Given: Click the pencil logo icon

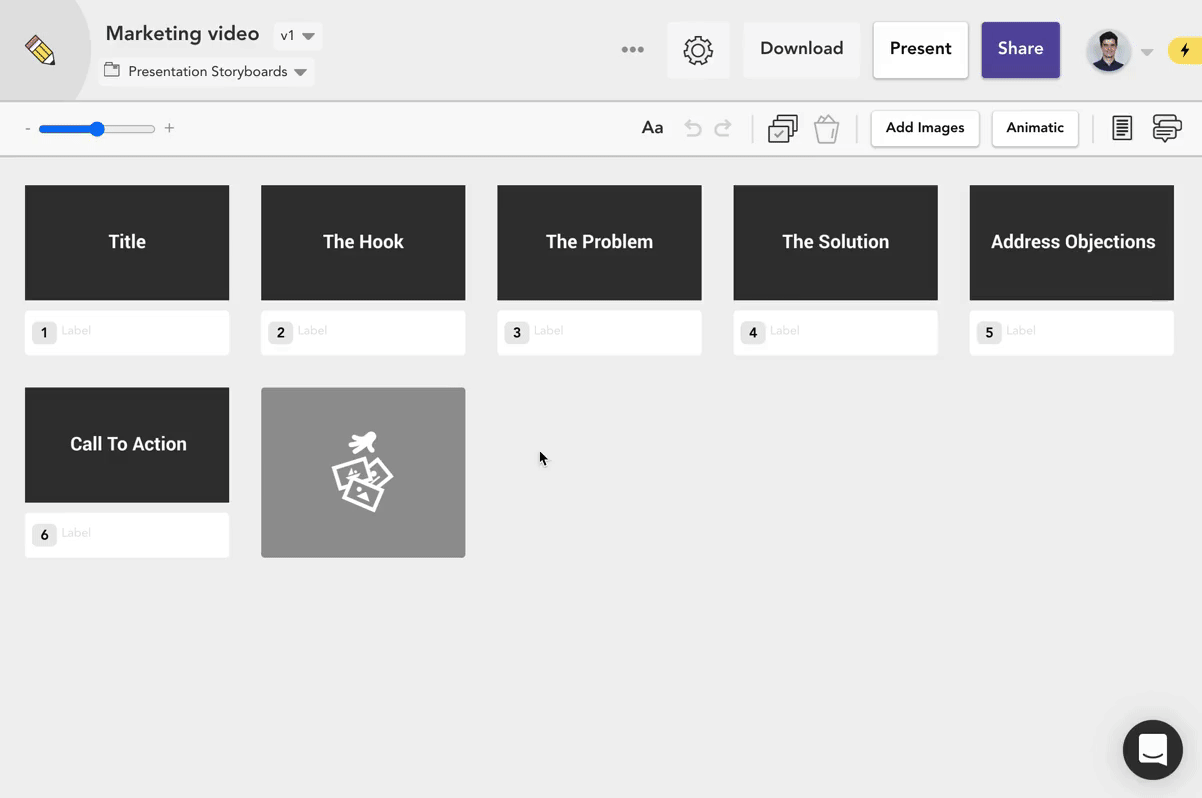Looking at the screenshot, I should click(40, 50).
